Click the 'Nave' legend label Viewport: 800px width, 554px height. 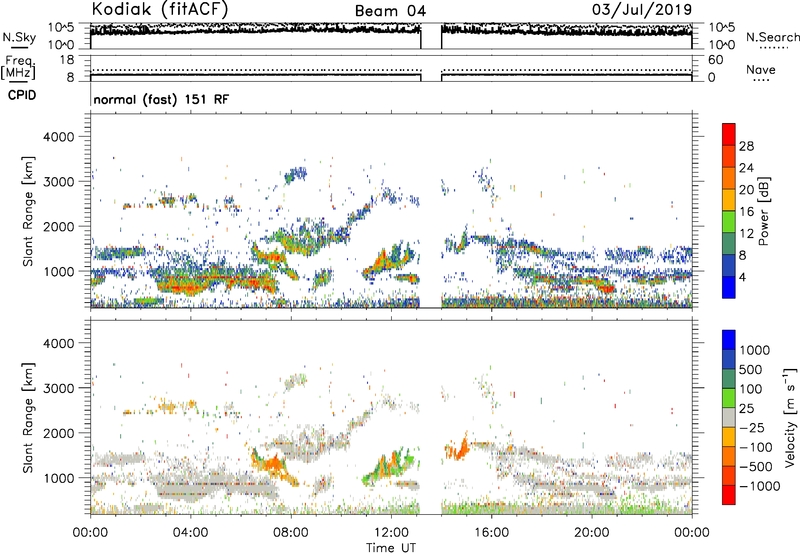pyautogui.click(x=761, y=69)
